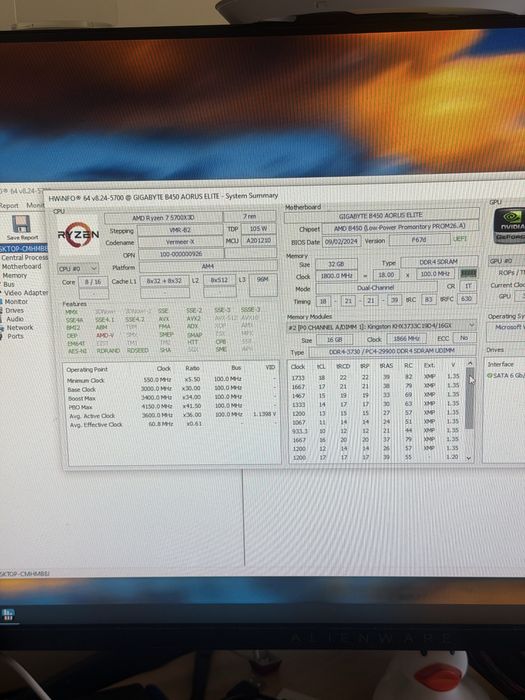Screen dimensions: 525x700
Task: Open the Report menu
Action: 9,206
